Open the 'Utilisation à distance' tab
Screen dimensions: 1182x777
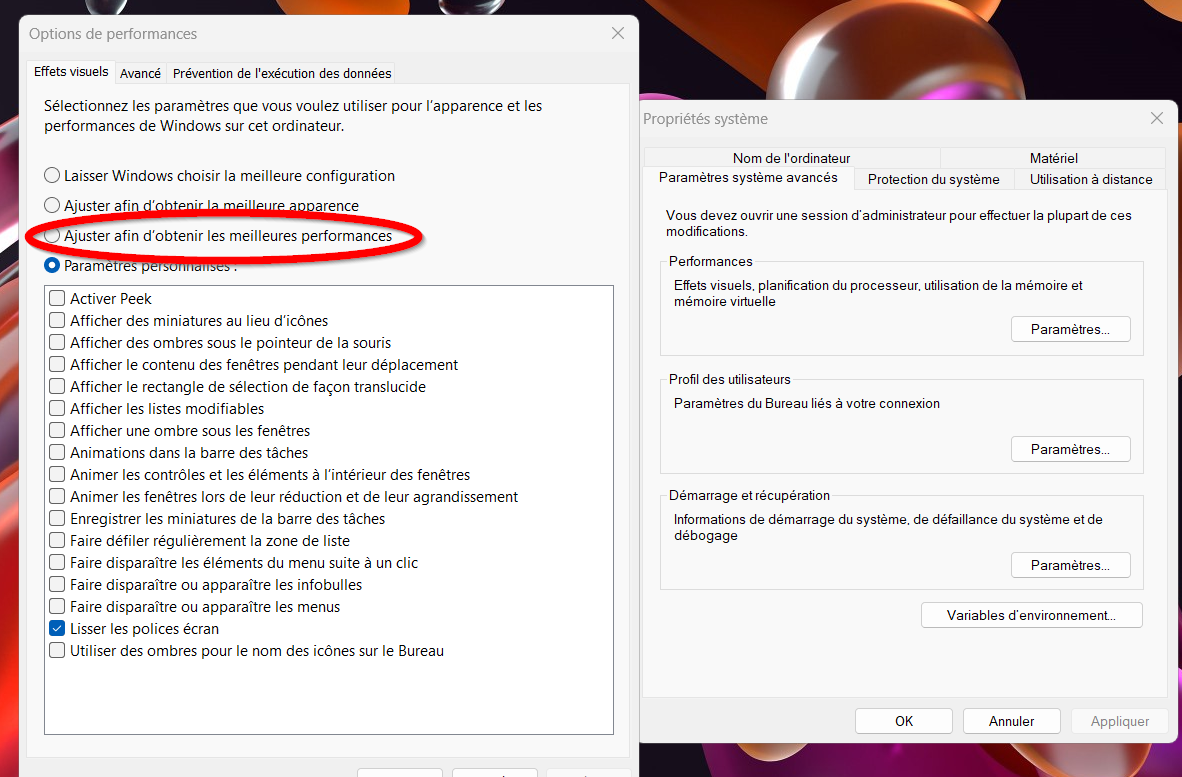(1091, 179)
